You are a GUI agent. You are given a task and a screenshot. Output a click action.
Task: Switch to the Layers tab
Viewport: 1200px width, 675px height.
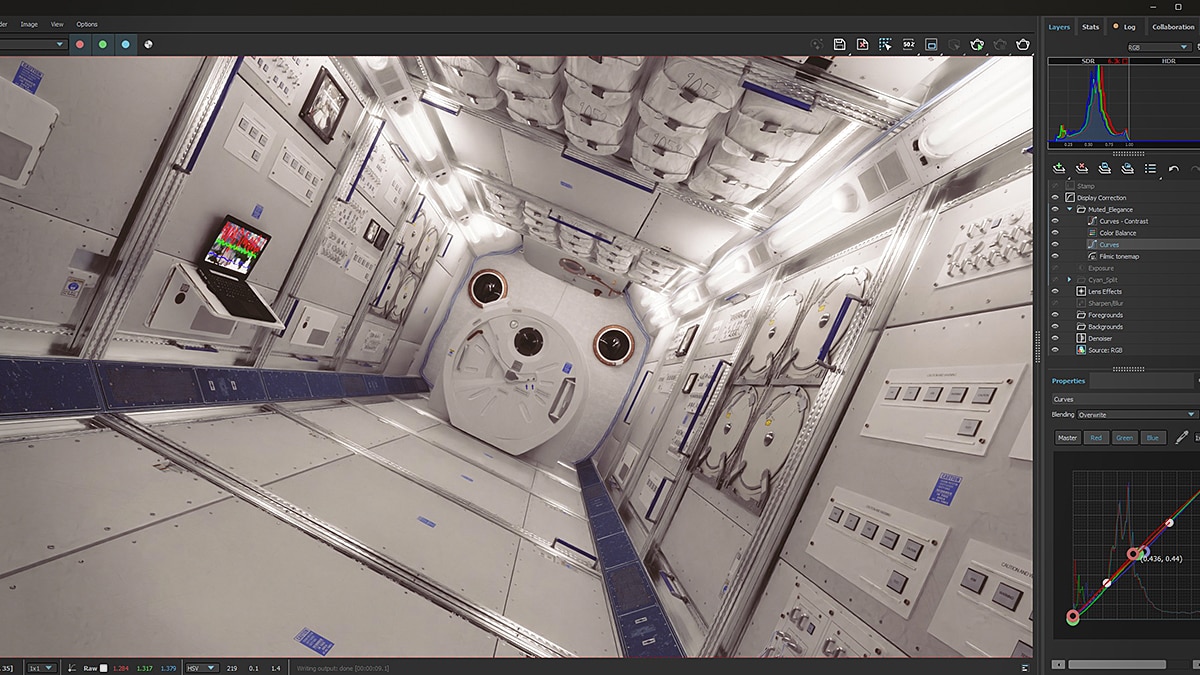1059,27
